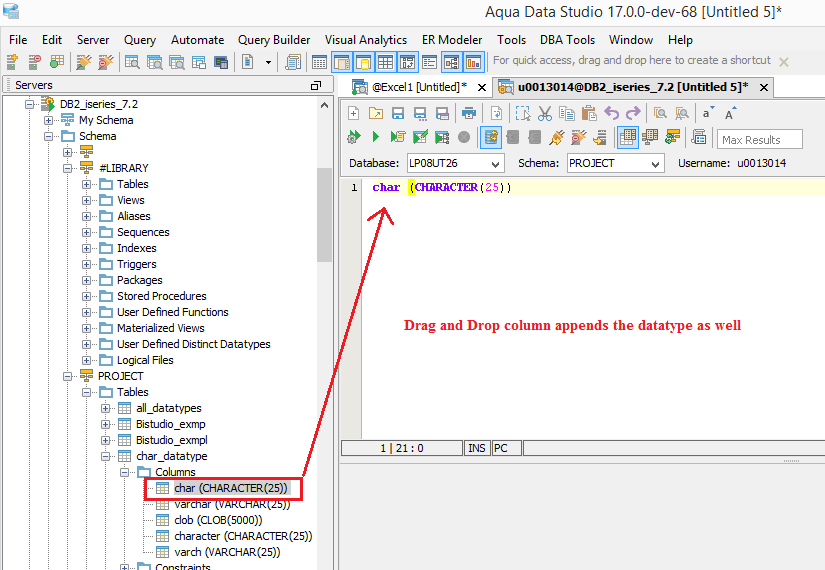Select the Logical Files folder
825x570 pixels.
[x=145, y=361]
